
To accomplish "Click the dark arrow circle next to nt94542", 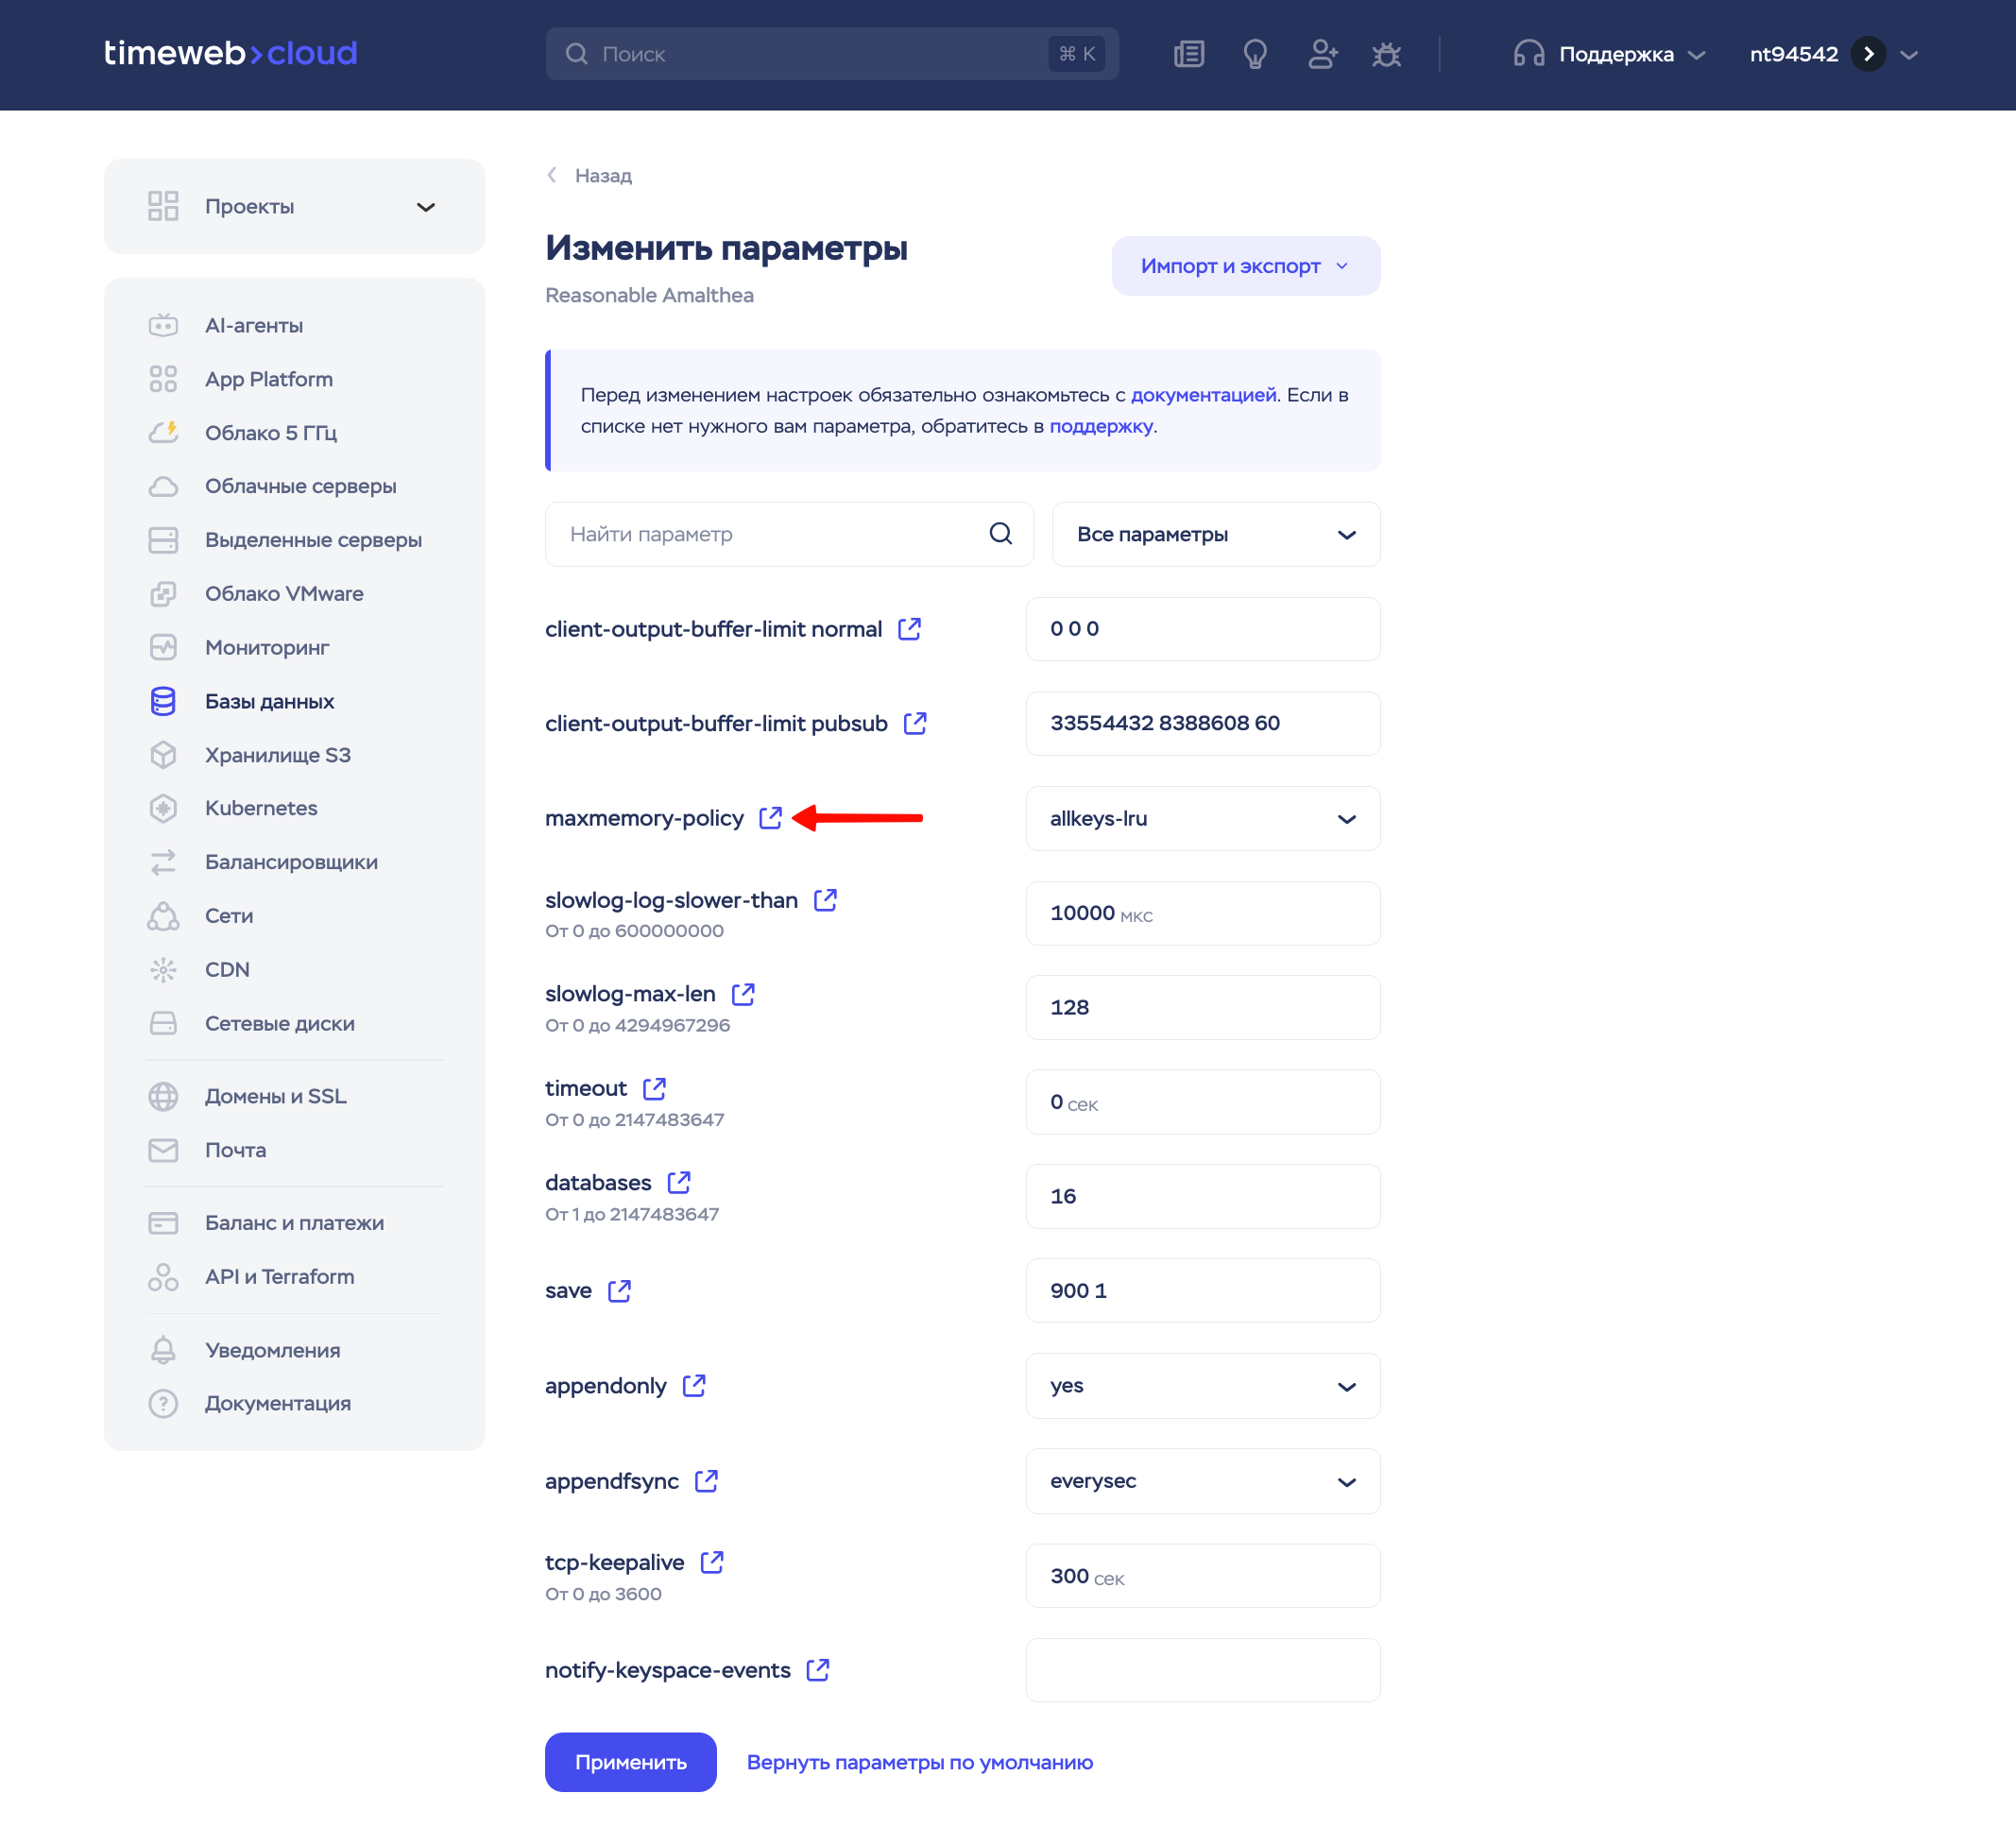I will (x=1868, y=54).
